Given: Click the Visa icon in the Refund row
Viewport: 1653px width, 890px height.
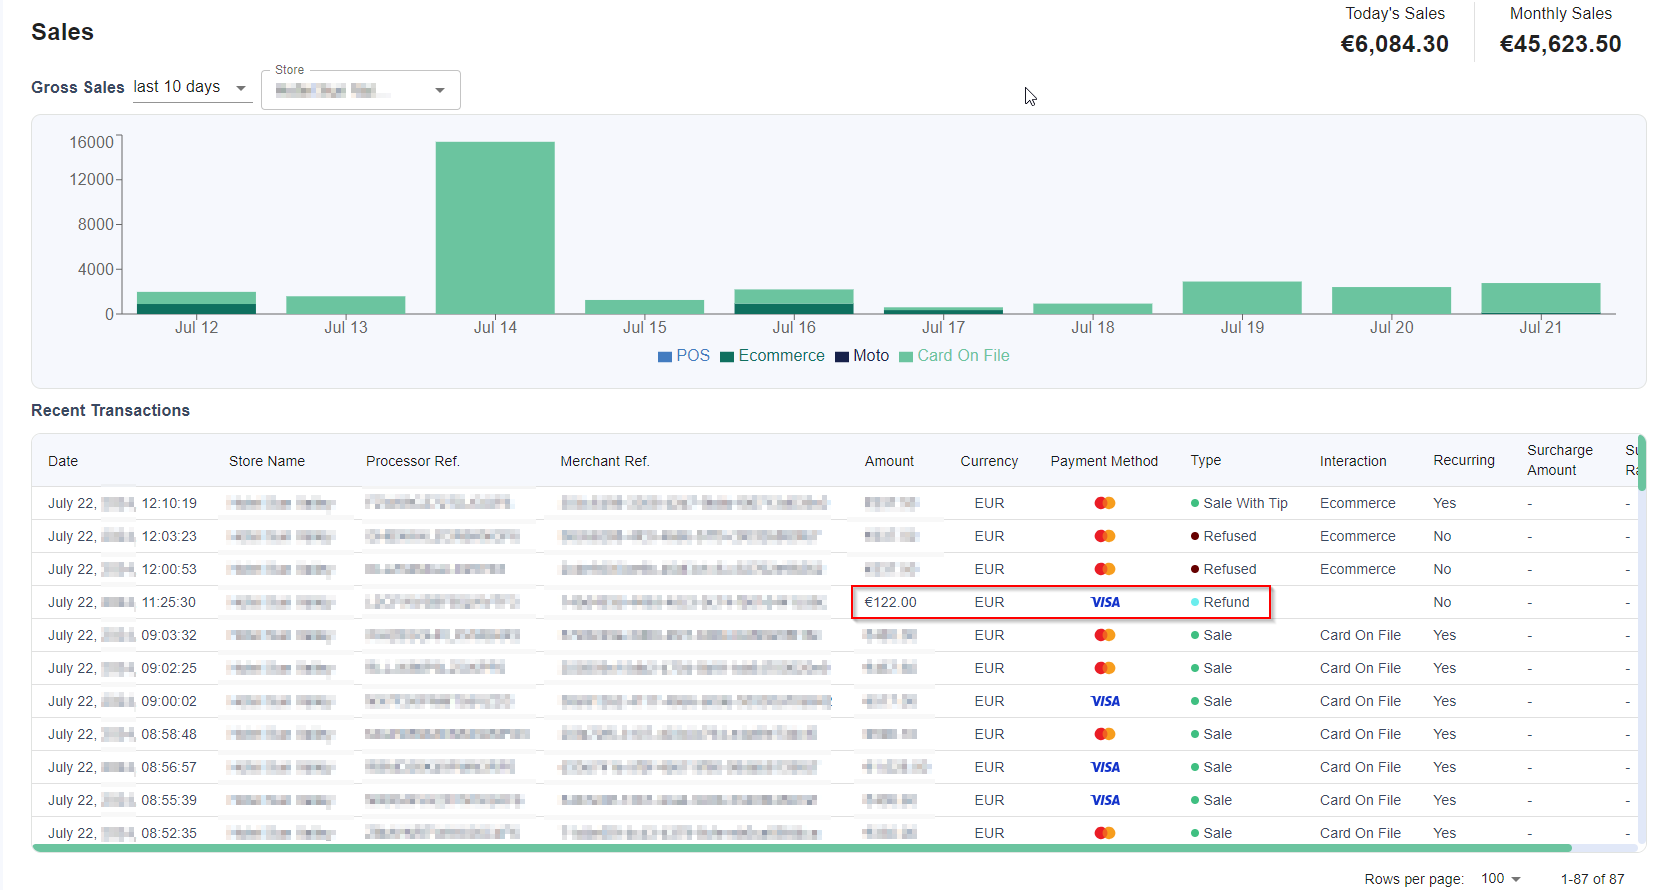Looking at the screenshot, I should pyautogui.click(x=1104, y=602).
